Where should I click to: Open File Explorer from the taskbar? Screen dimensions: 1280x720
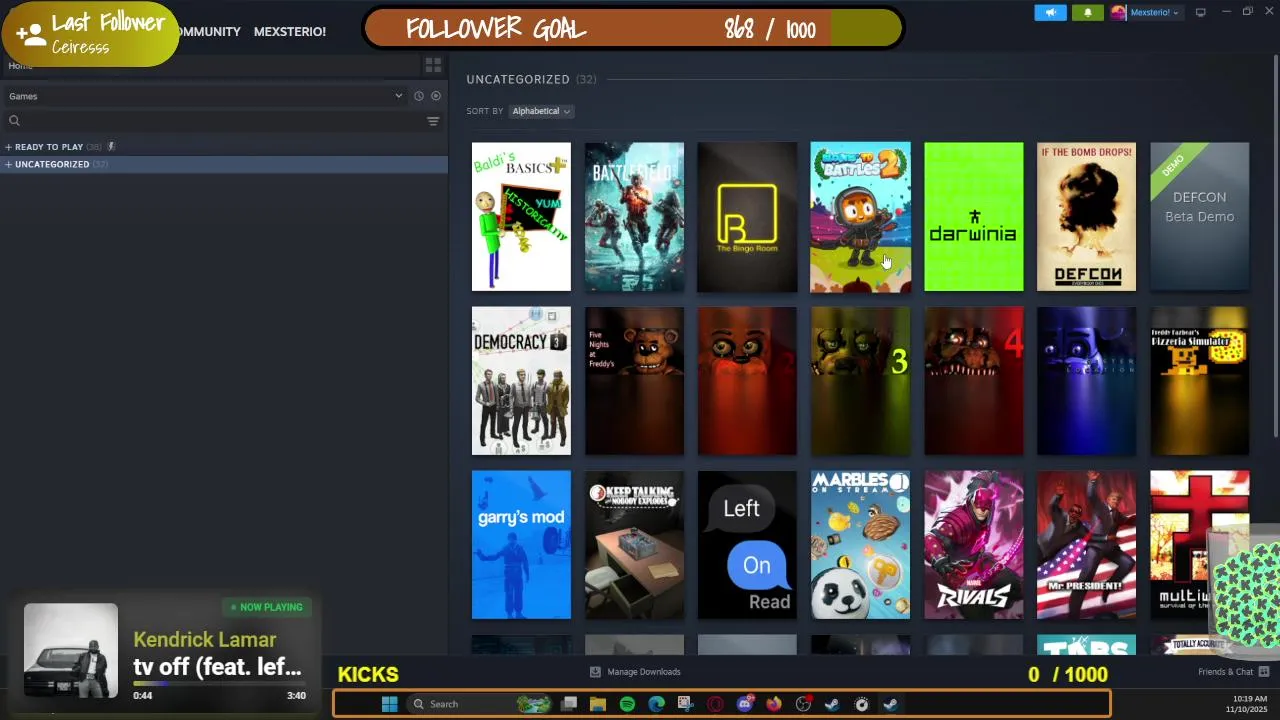[598, 704]
